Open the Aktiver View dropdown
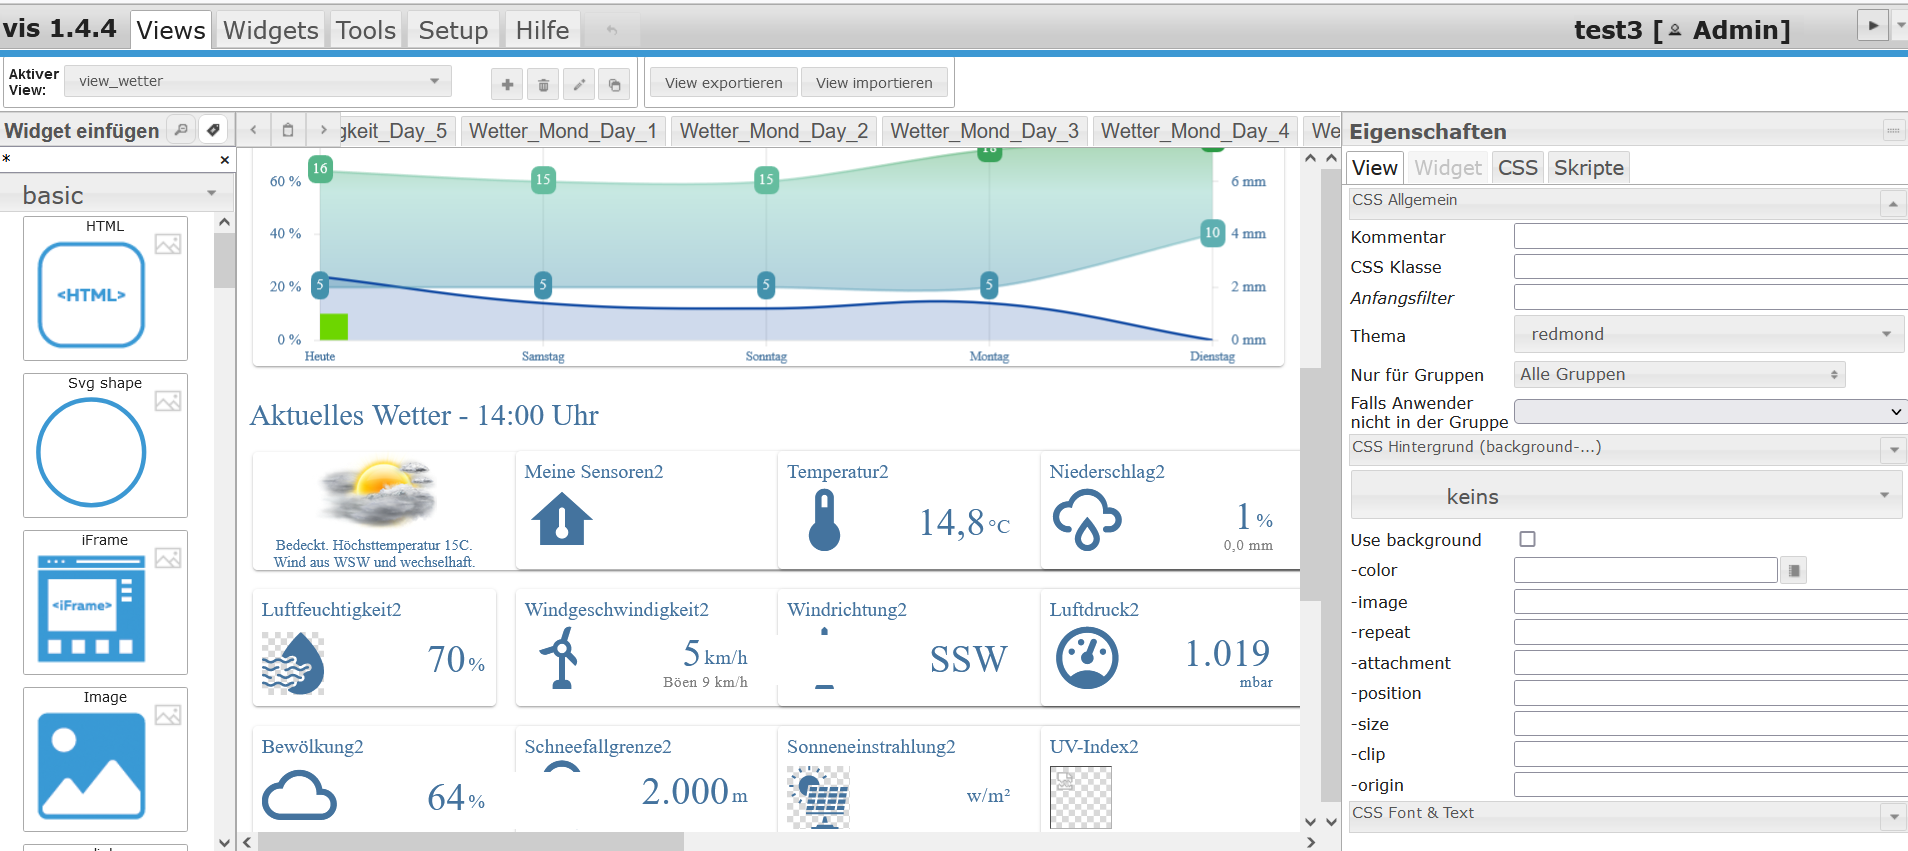 (x=258, y=81)
